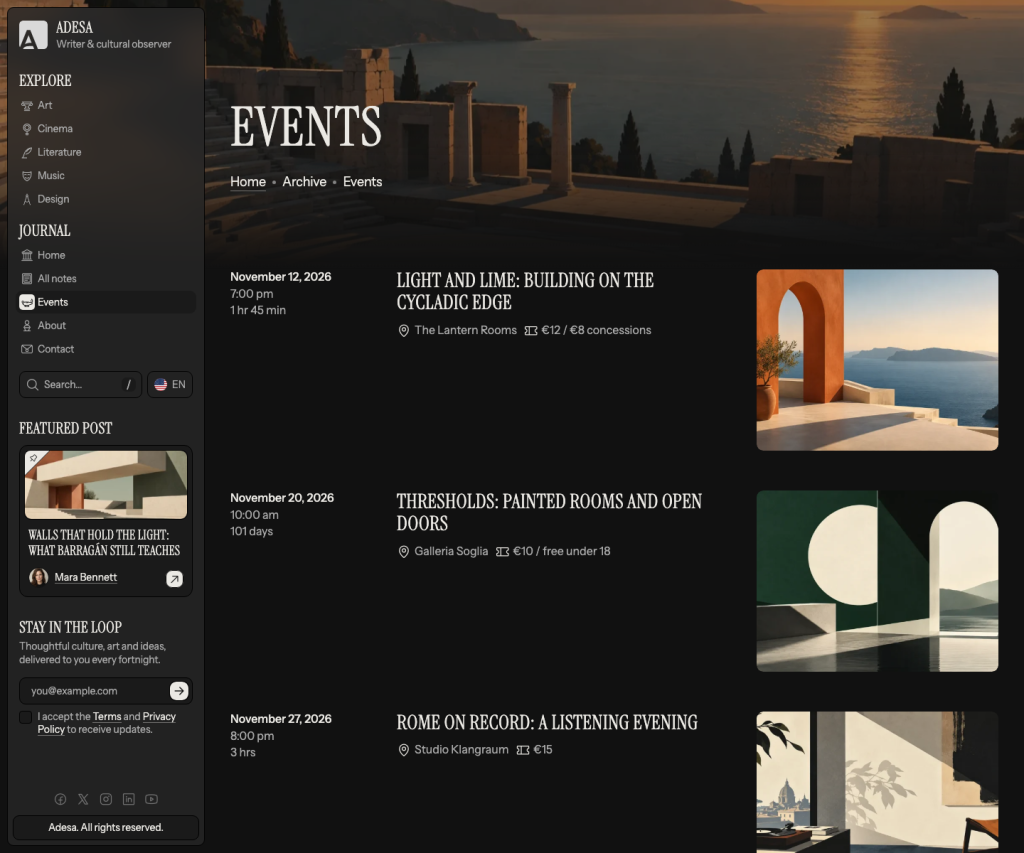Click the Adesa logo icon
The height and width of the screenshot is (853, 1024).
point(33,35)
